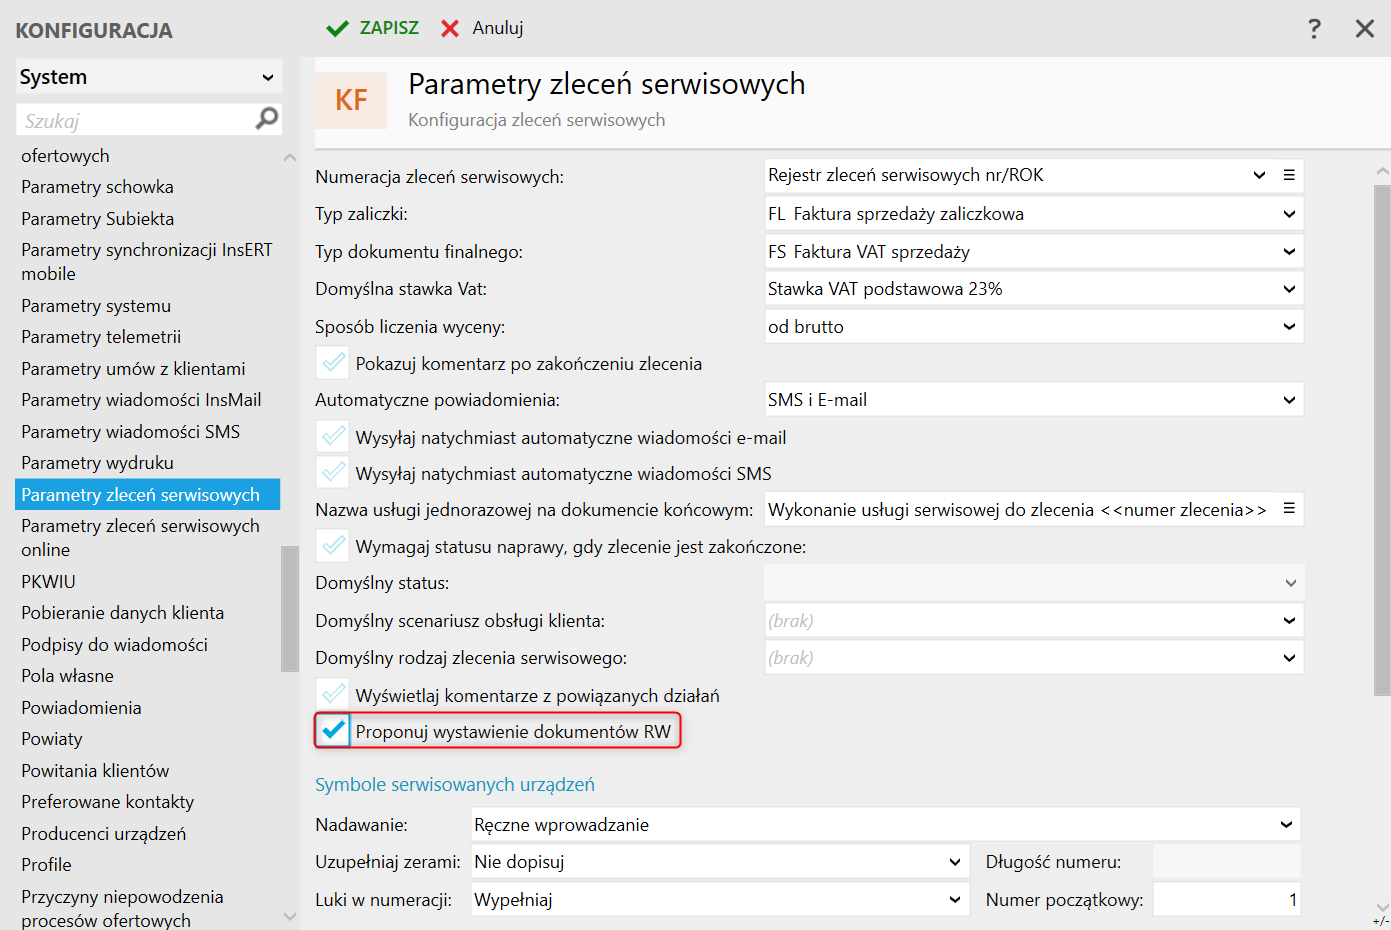Viewport: 1391px width, 930px height.
Task: Open the Domyślna stawka Vat dropdown
Action: (x=1289, y=289)
